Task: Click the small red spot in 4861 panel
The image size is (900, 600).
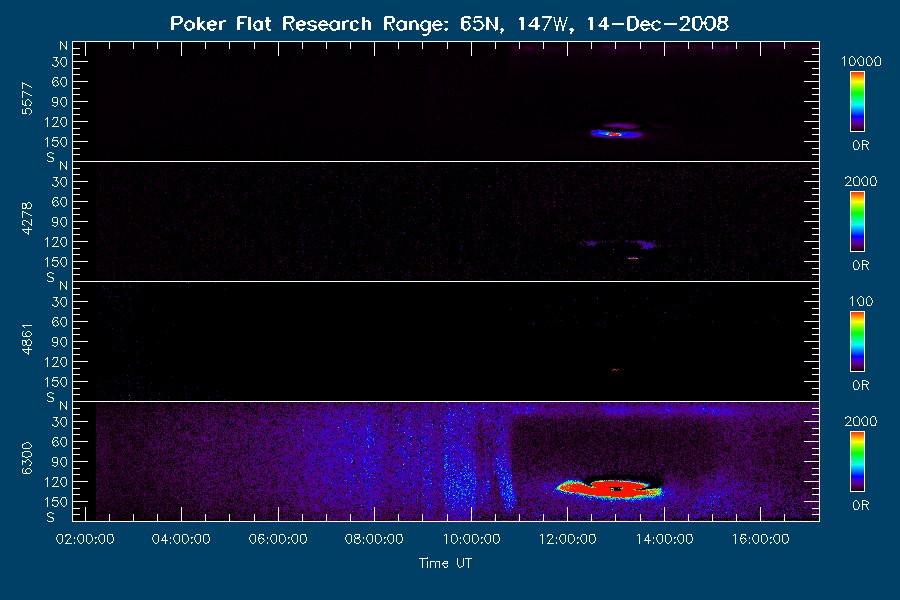Action: click(615, 370)
